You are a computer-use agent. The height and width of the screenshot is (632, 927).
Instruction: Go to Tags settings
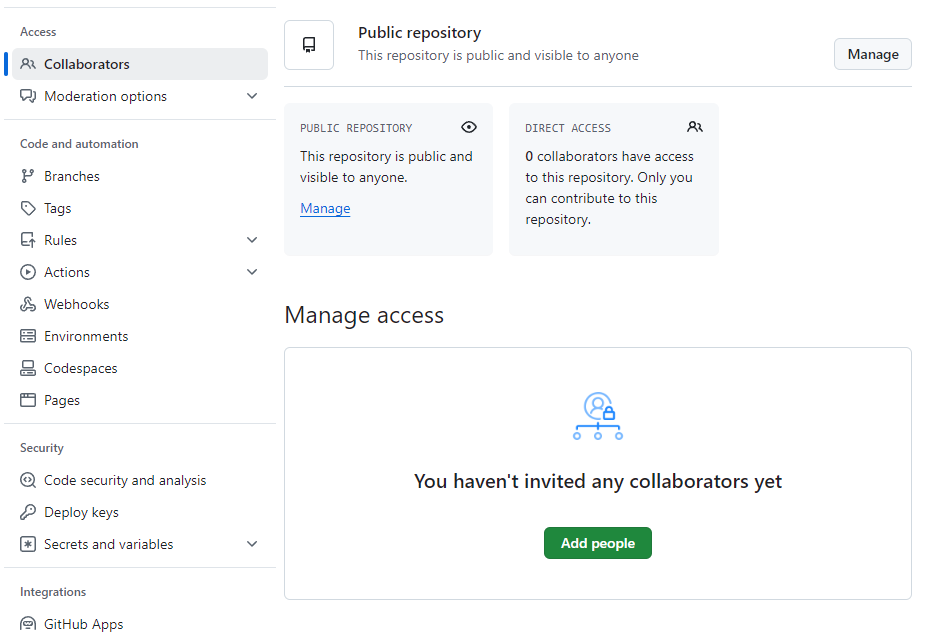click(x=140, y=208)
